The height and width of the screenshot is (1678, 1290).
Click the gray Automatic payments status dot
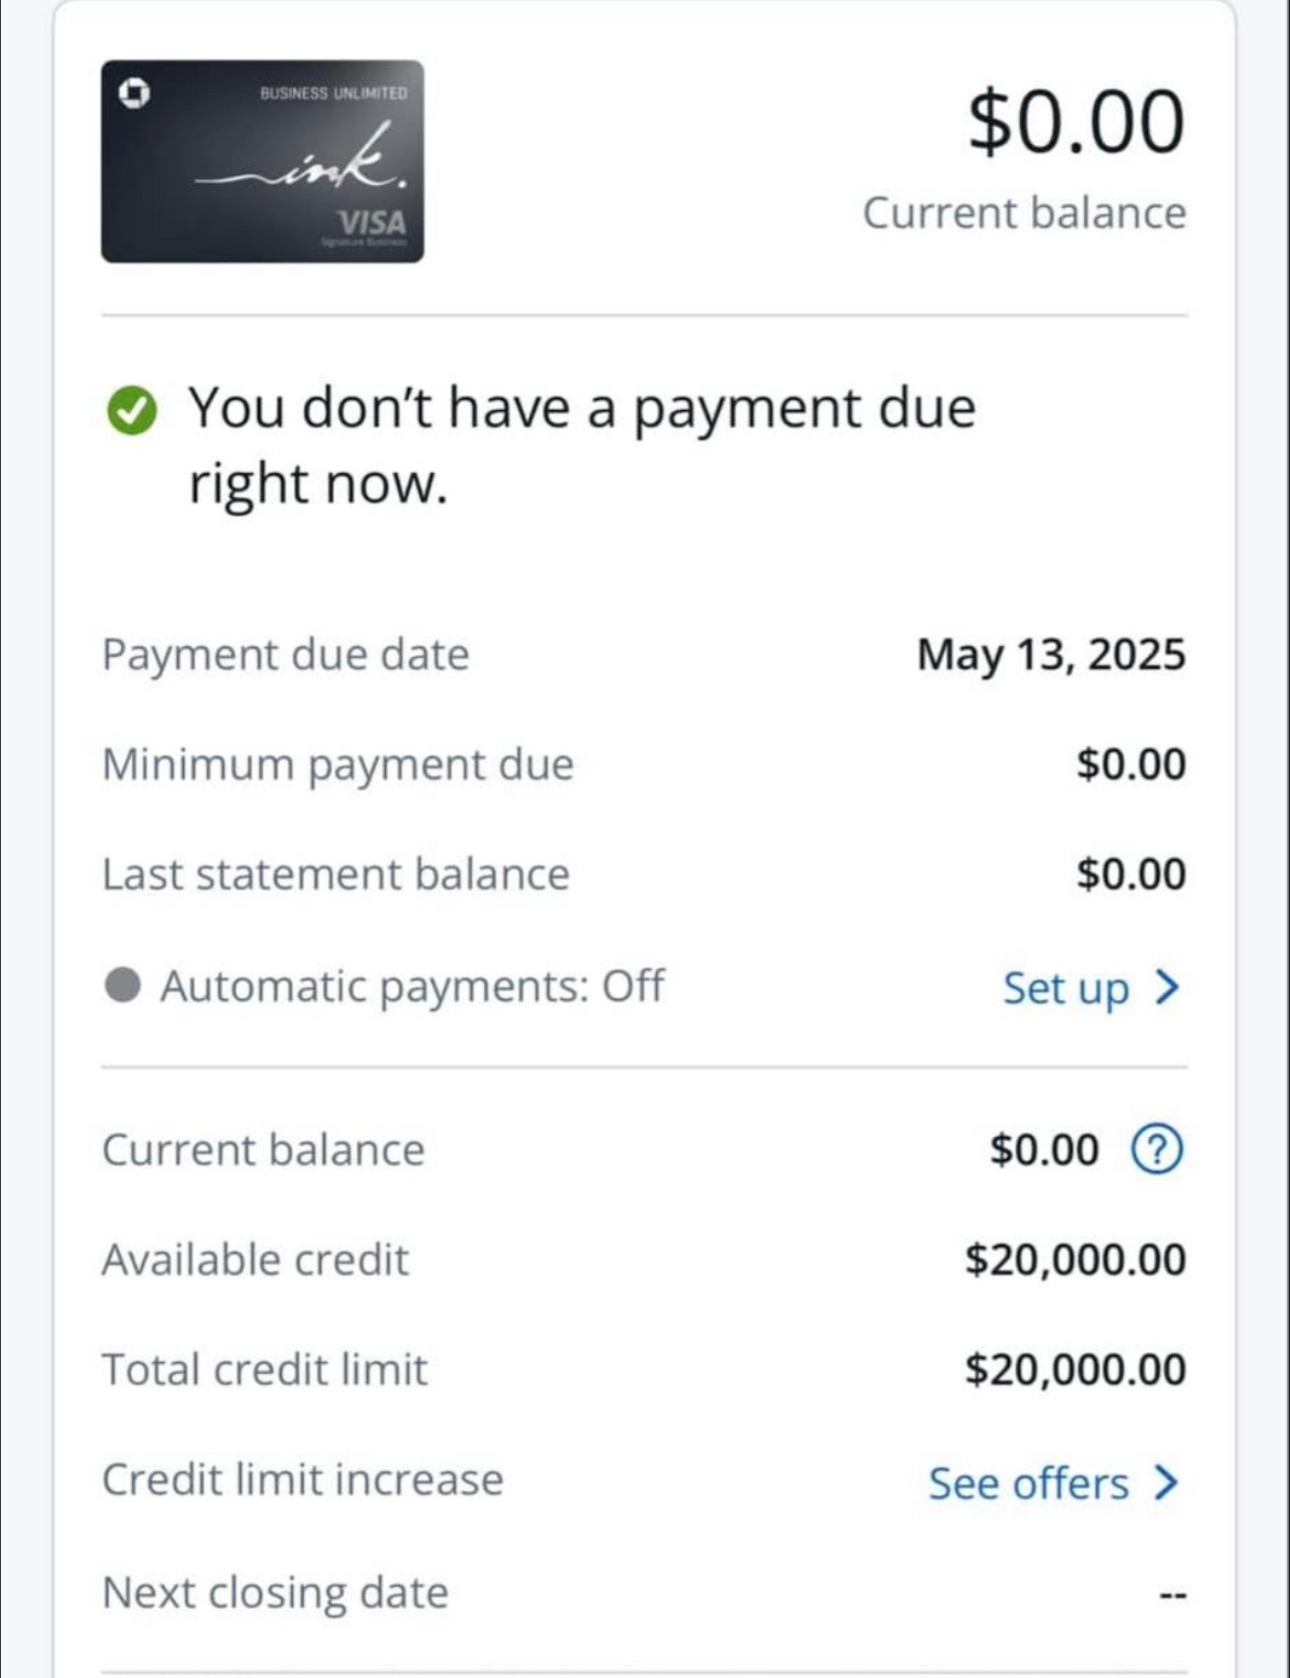(x=123, y=985)
